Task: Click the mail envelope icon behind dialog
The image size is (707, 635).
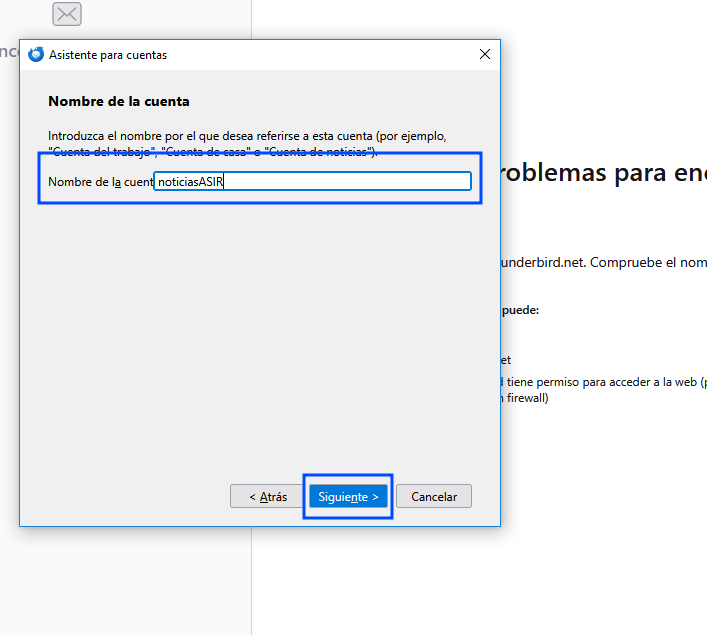Action: [x=67, y=14]
